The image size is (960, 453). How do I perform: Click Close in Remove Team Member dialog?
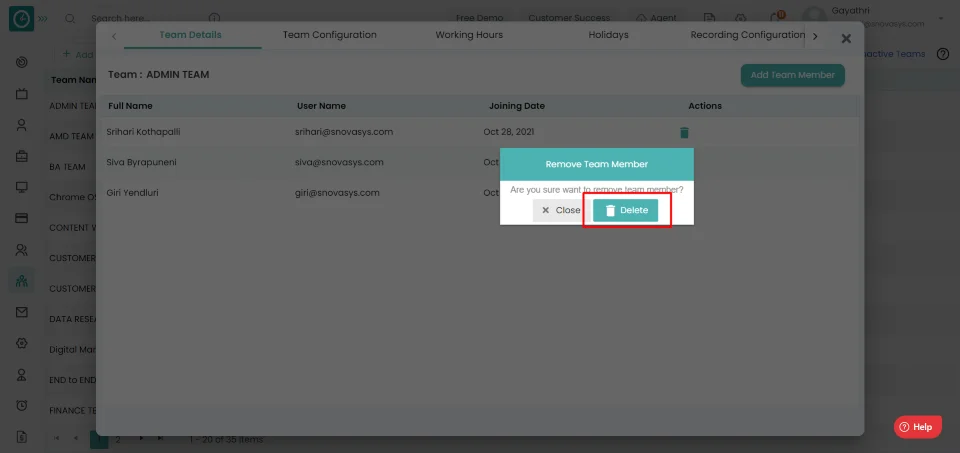[561, 210]
